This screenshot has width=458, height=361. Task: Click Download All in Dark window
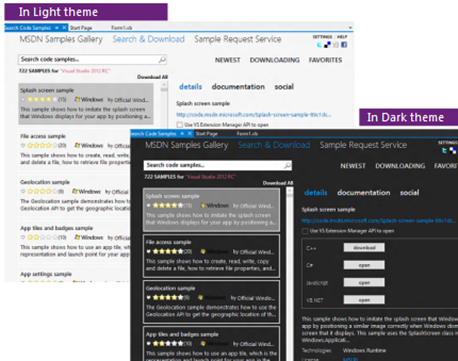[278, 183]
